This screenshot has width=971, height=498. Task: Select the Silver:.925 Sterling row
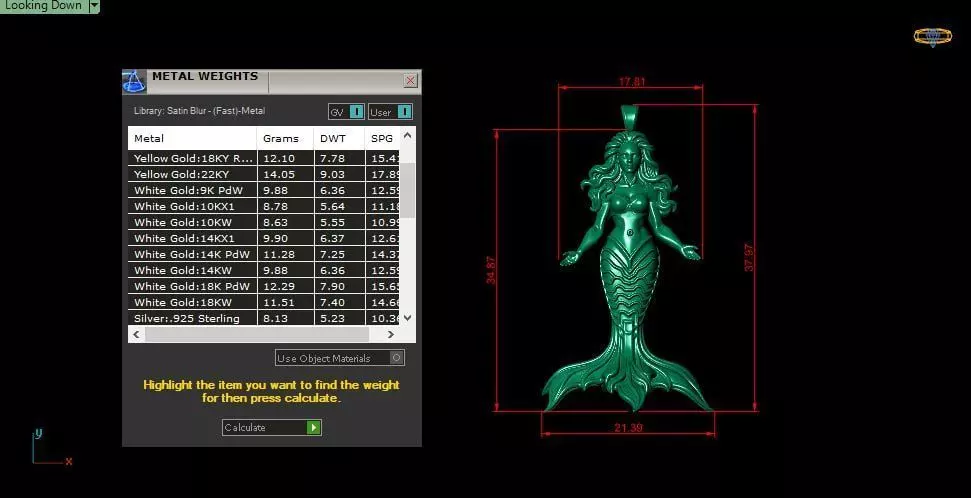[264, 318]
